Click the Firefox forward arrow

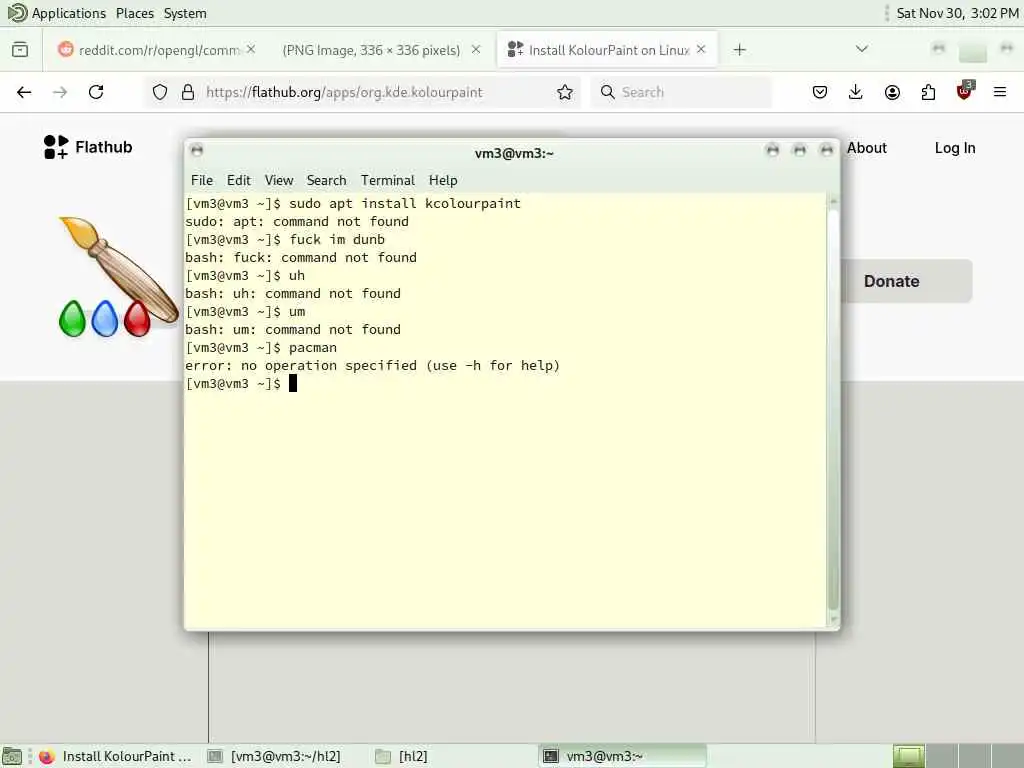pos(60,92)
